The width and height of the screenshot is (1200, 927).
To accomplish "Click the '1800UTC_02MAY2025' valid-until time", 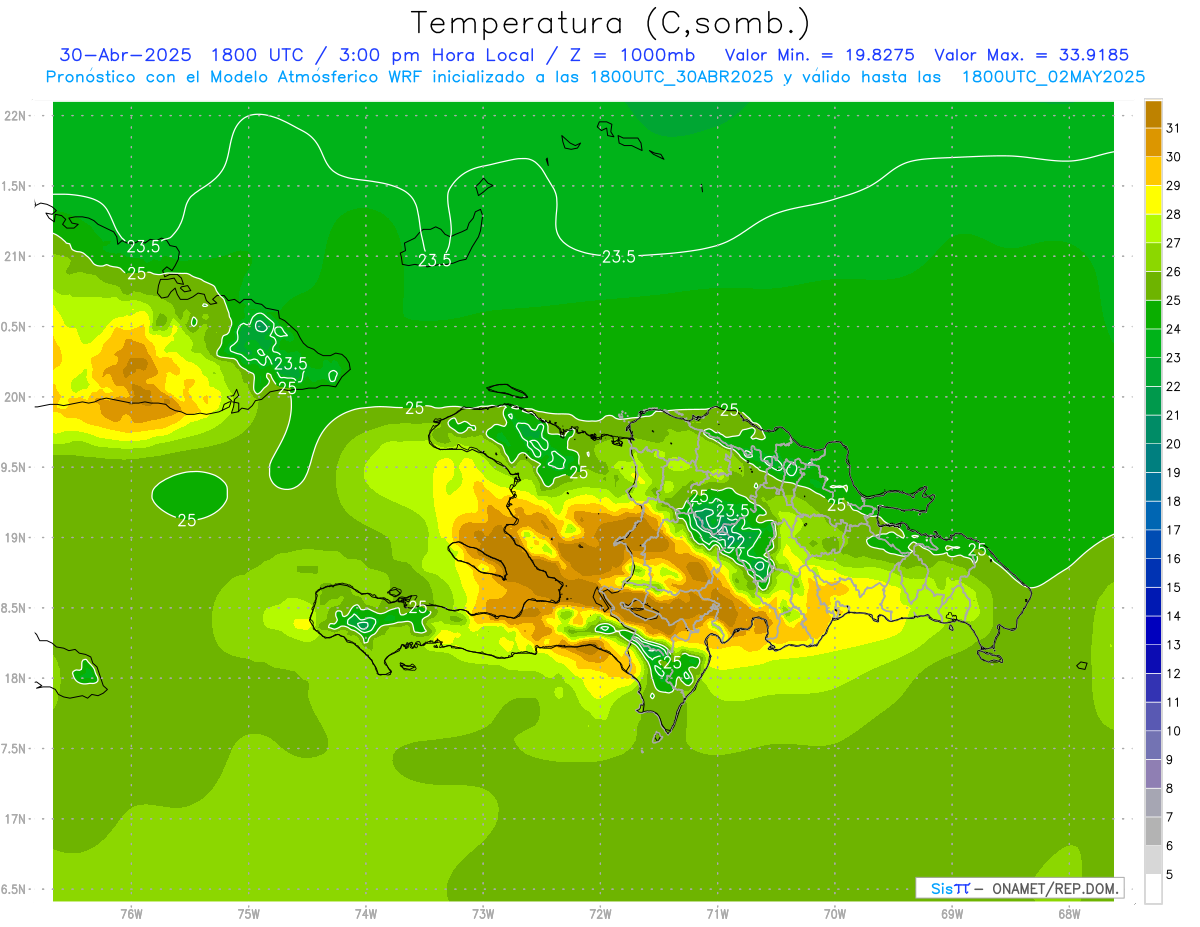I will click(x=1053, y=77).
